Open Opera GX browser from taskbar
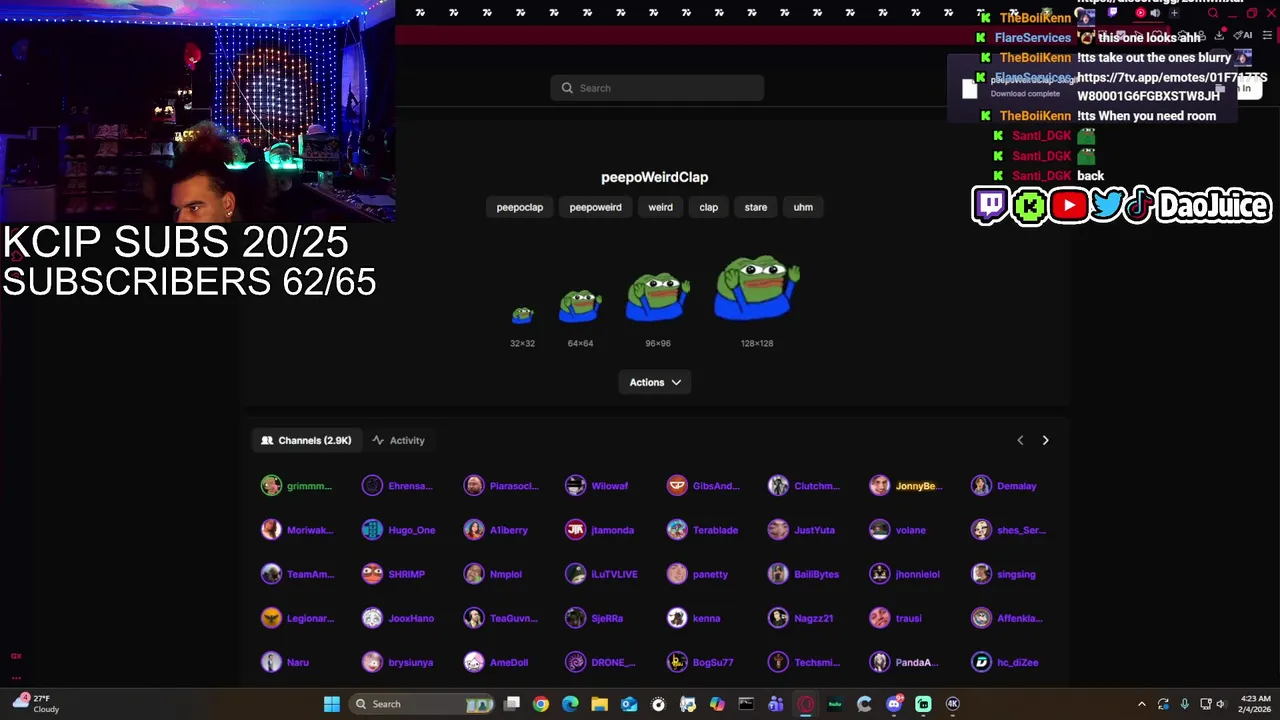 click(x=806, y=704)
